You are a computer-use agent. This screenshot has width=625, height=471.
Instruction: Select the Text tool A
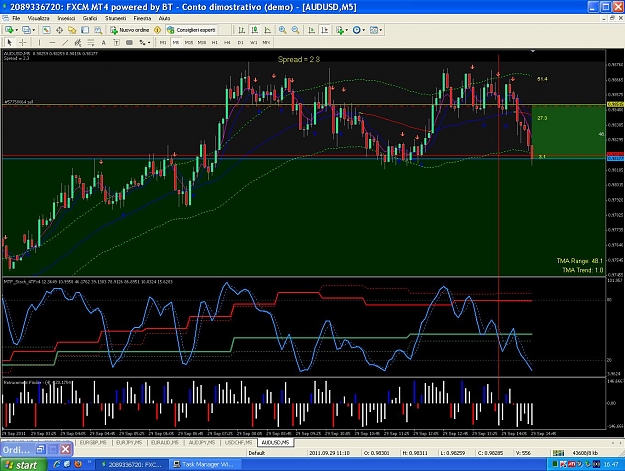(104, 42)
